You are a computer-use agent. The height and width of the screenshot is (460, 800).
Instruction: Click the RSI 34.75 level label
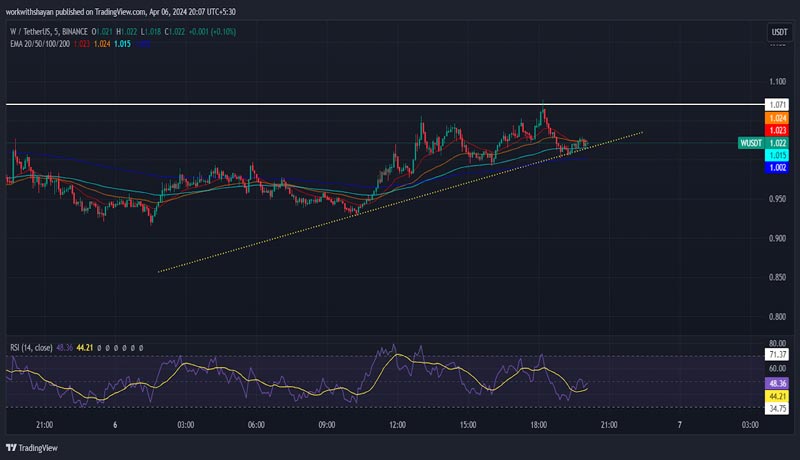click(777, 408)
